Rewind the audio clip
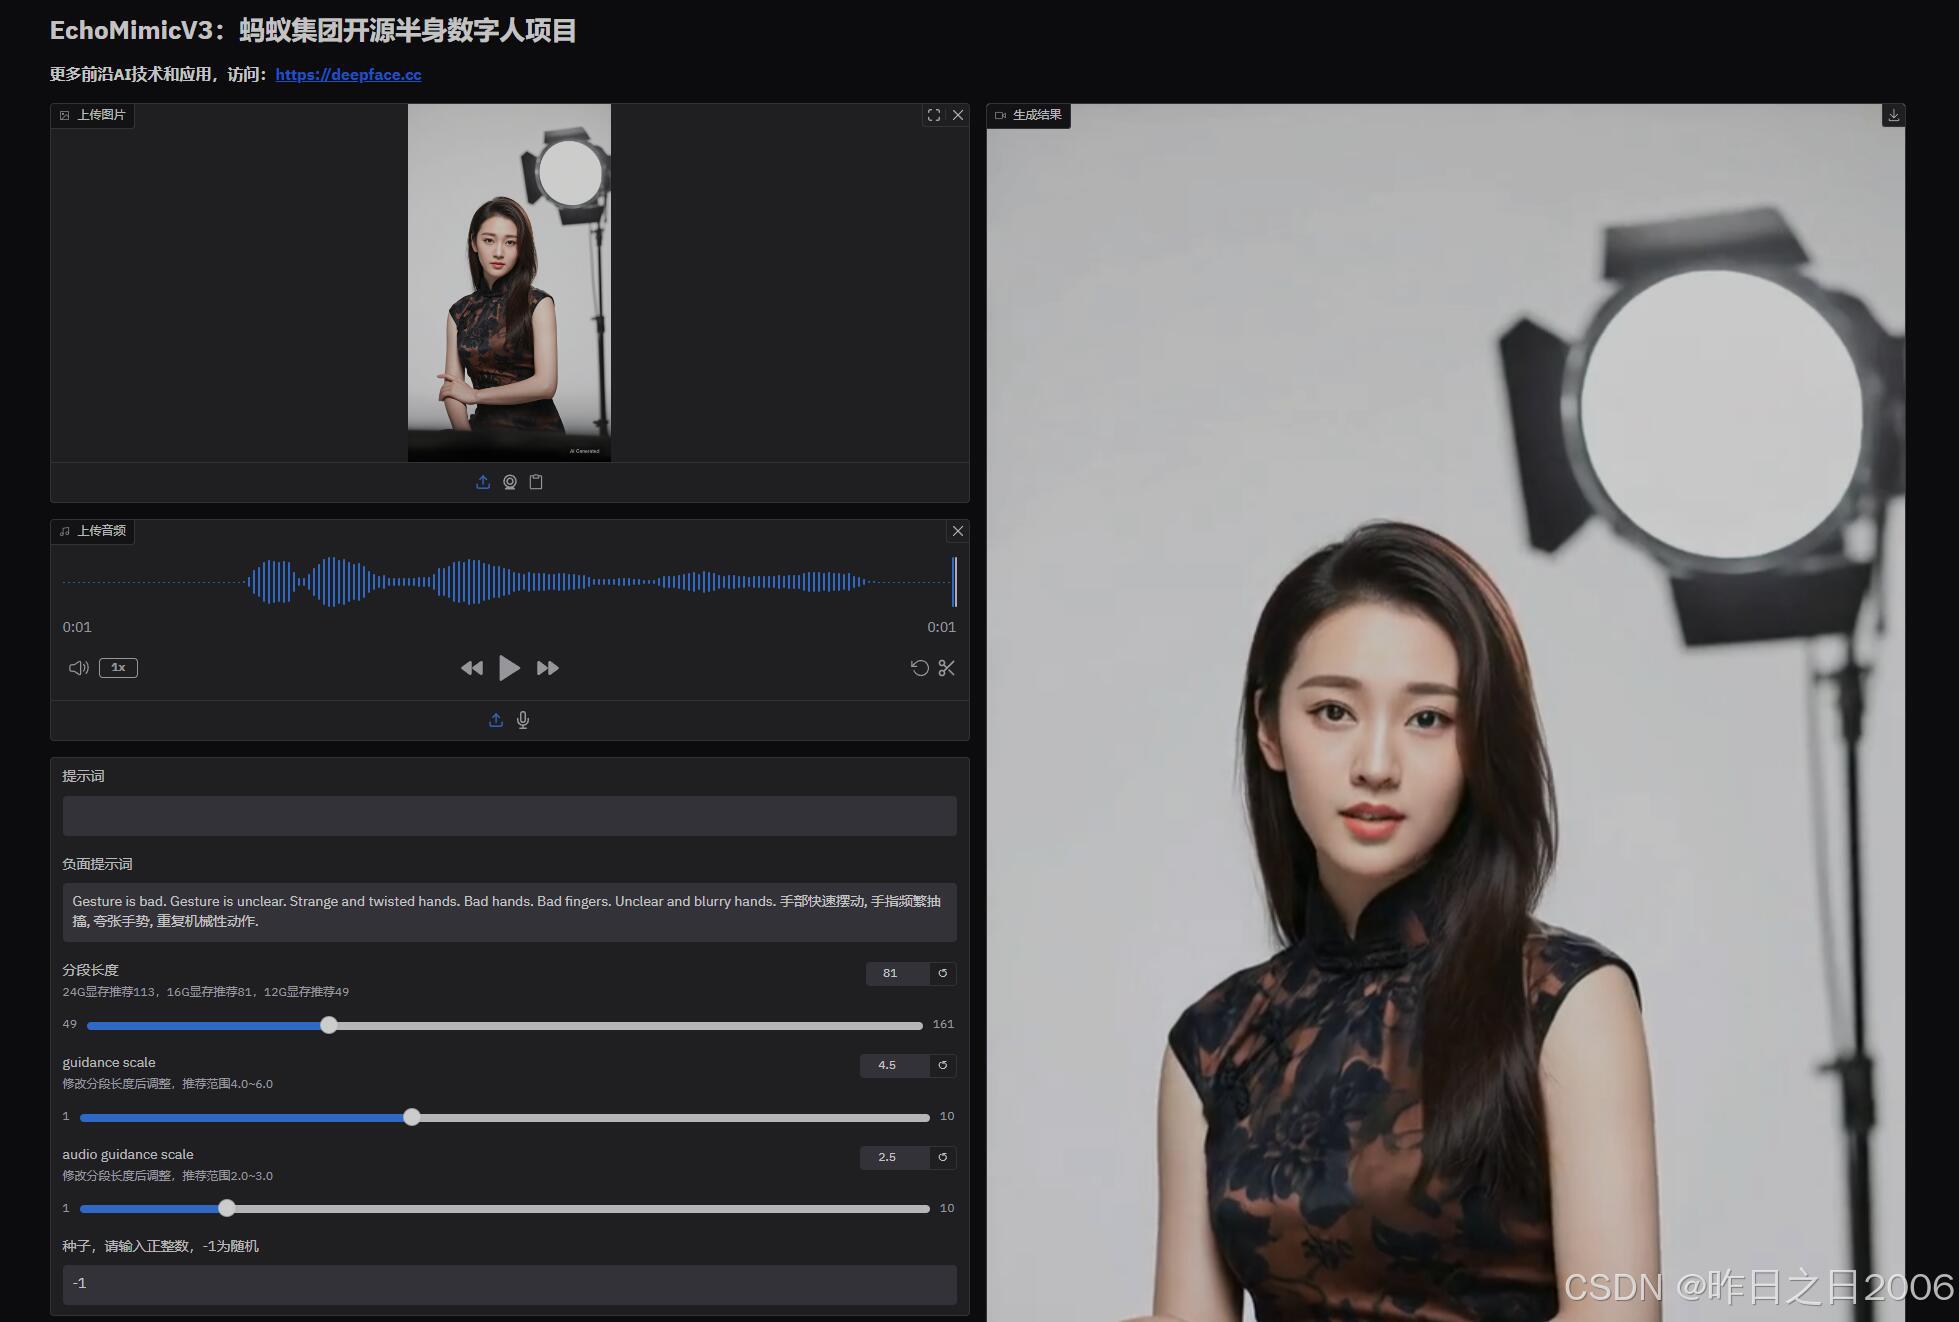Image resolution: width=1959 pixels, height=1322 pixels. pos(471,668)
